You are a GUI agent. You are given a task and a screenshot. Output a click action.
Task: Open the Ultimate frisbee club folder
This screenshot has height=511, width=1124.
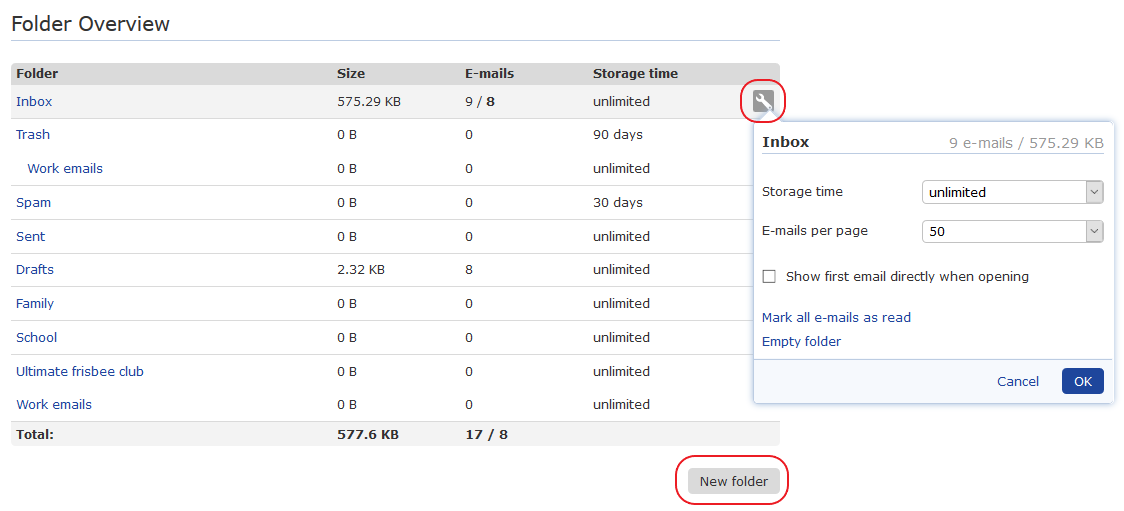[80, 372]
